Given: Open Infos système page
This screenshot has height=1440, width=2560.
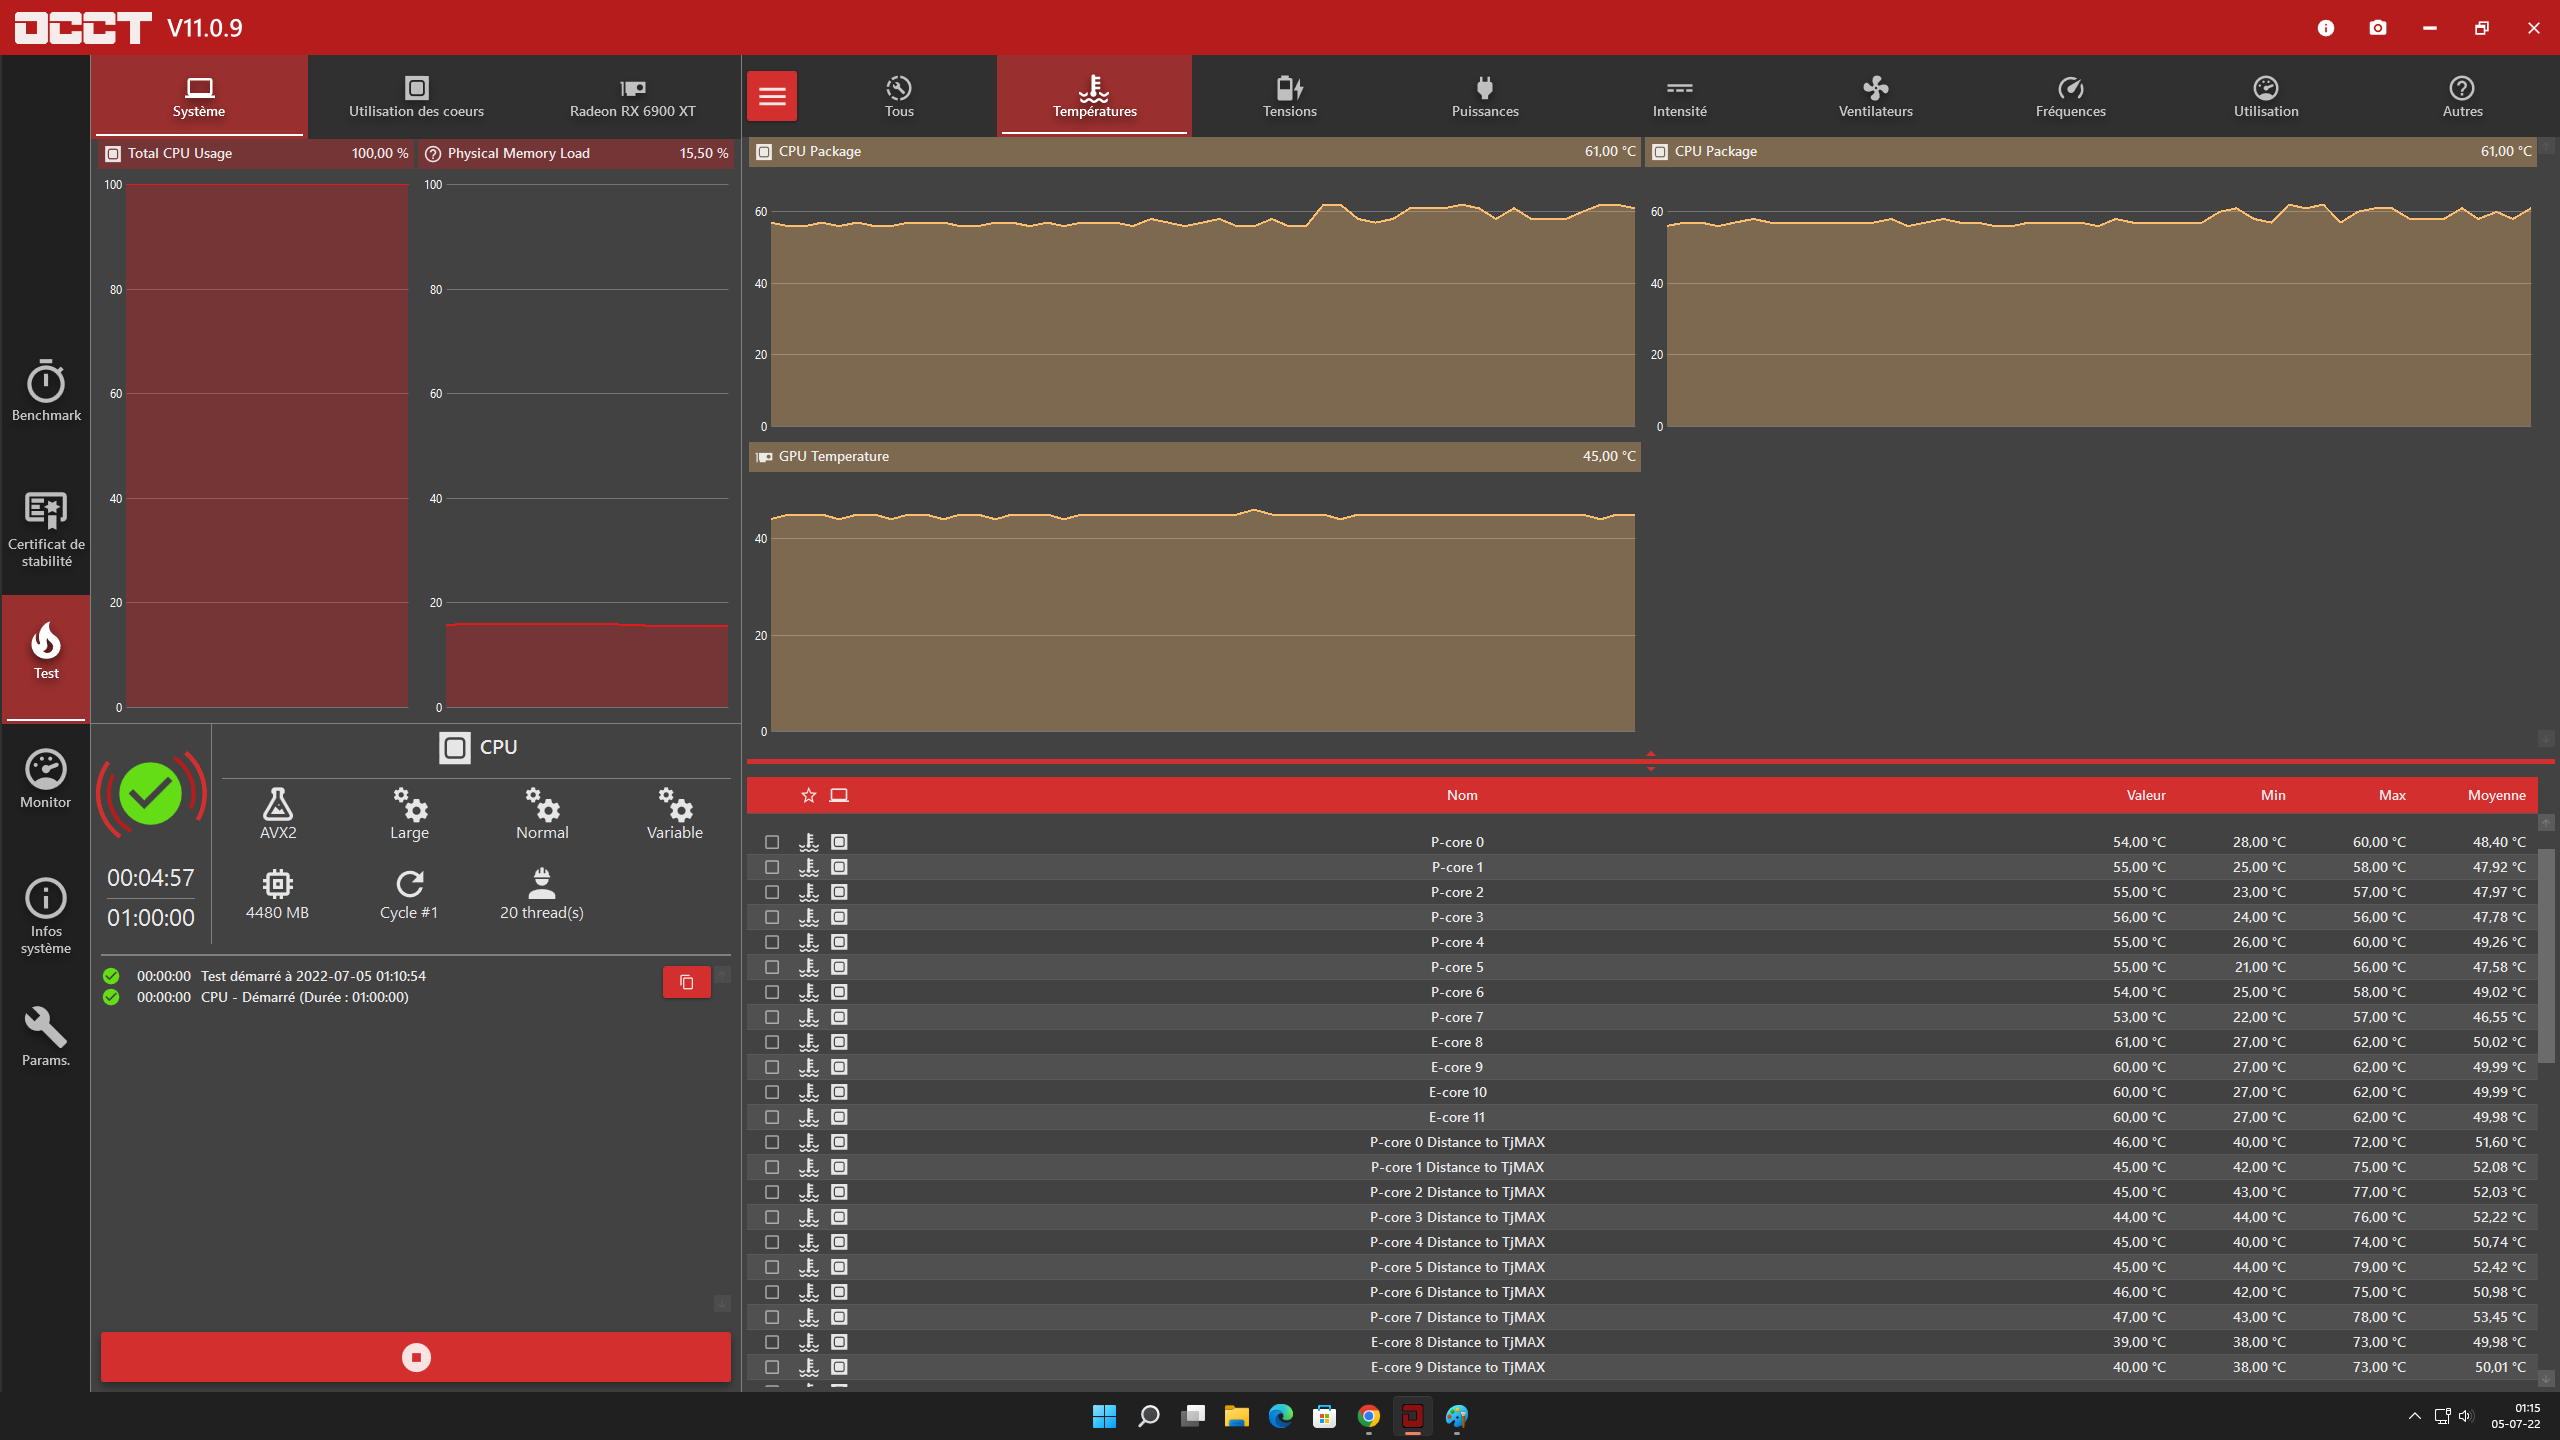Looking at the screenshot, I should pos(46,915).
